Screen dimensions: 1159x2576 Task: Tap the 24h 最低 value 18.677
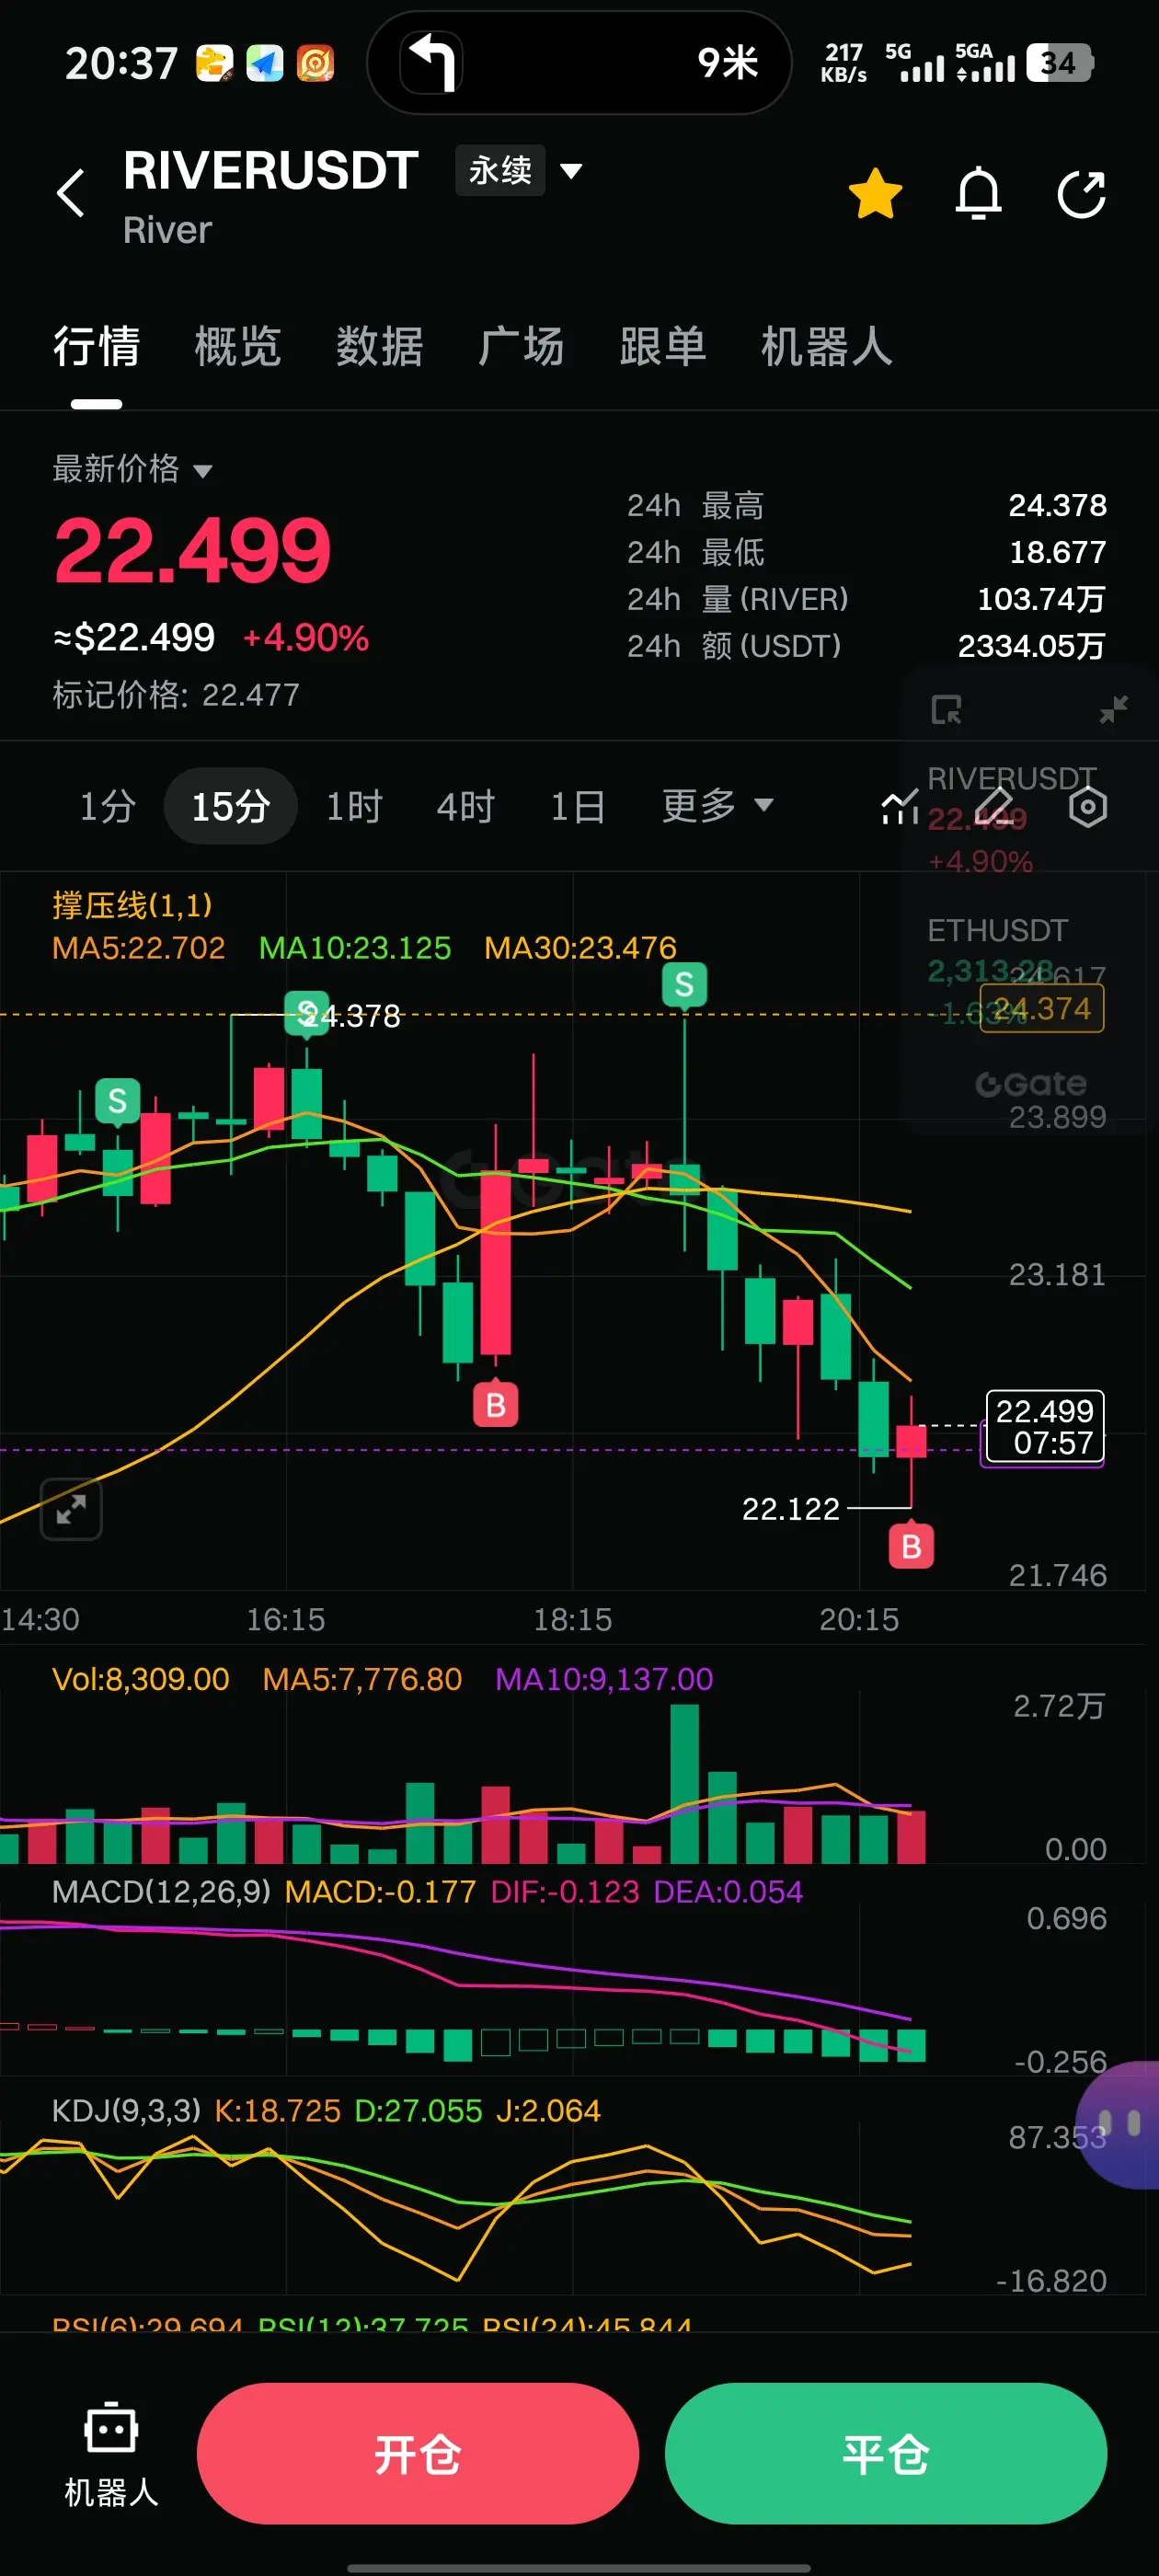1057,552
